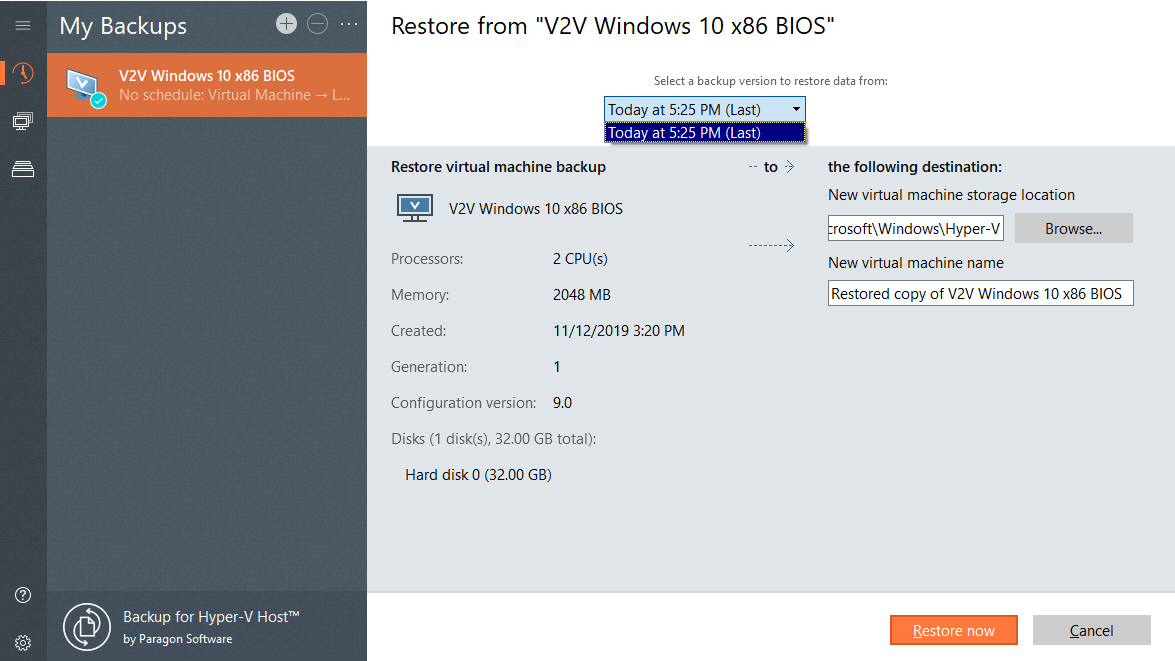The width and height of the screenshot is (1175, 661).
Task: Click the new virtual machine name field
Action: (980, 293)
